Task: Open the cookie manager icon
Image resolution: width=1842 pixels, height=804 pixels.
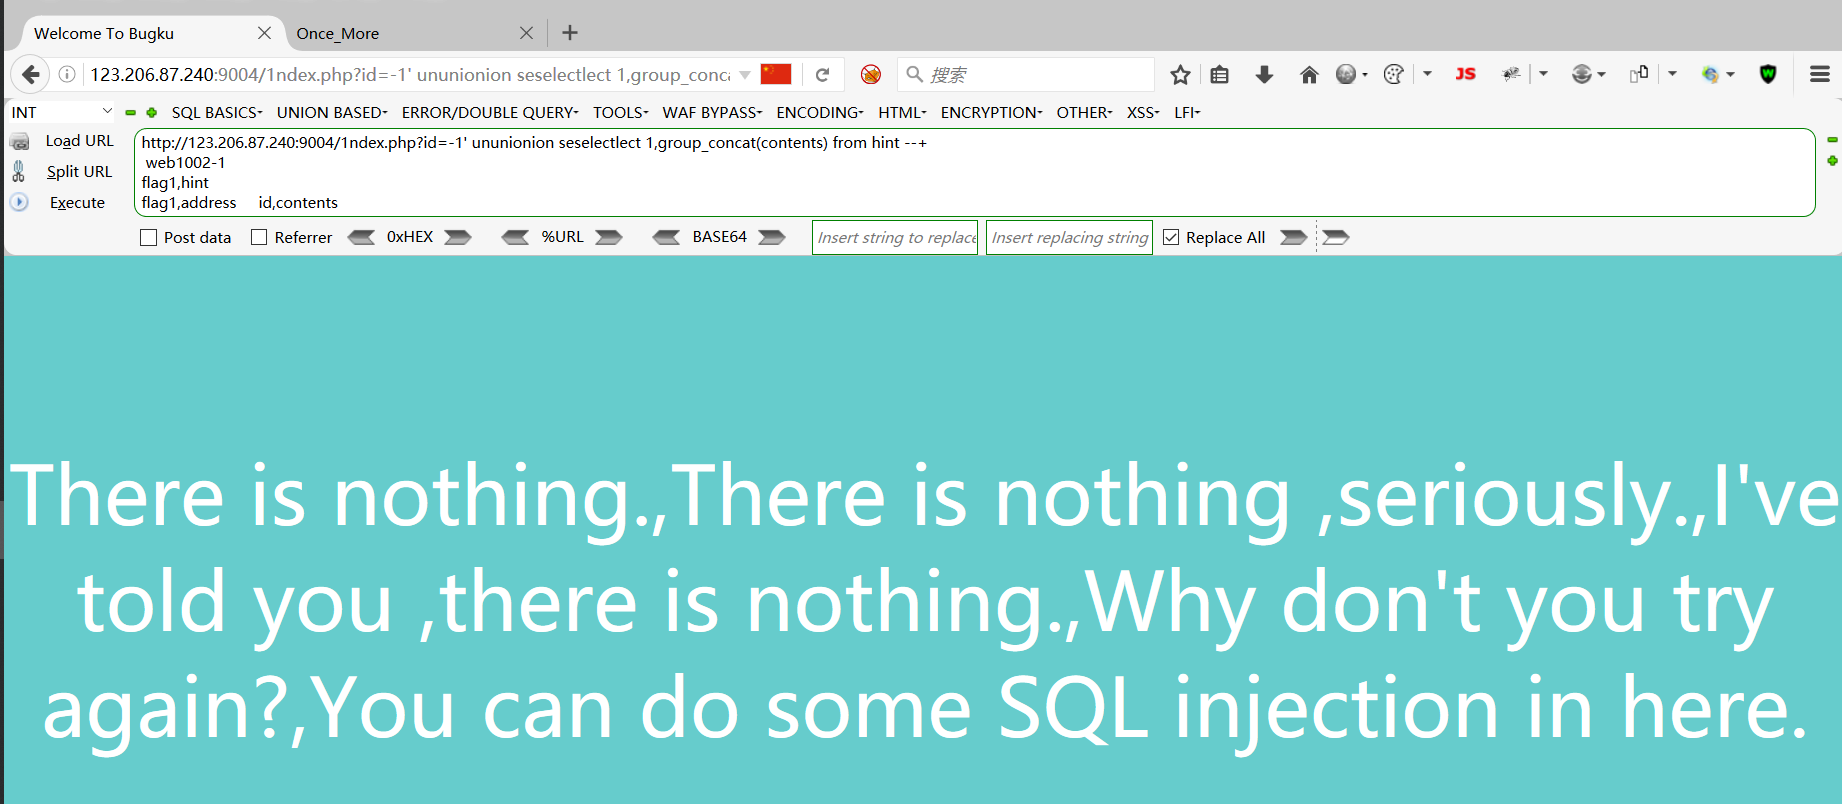Action: point(1393,74)
